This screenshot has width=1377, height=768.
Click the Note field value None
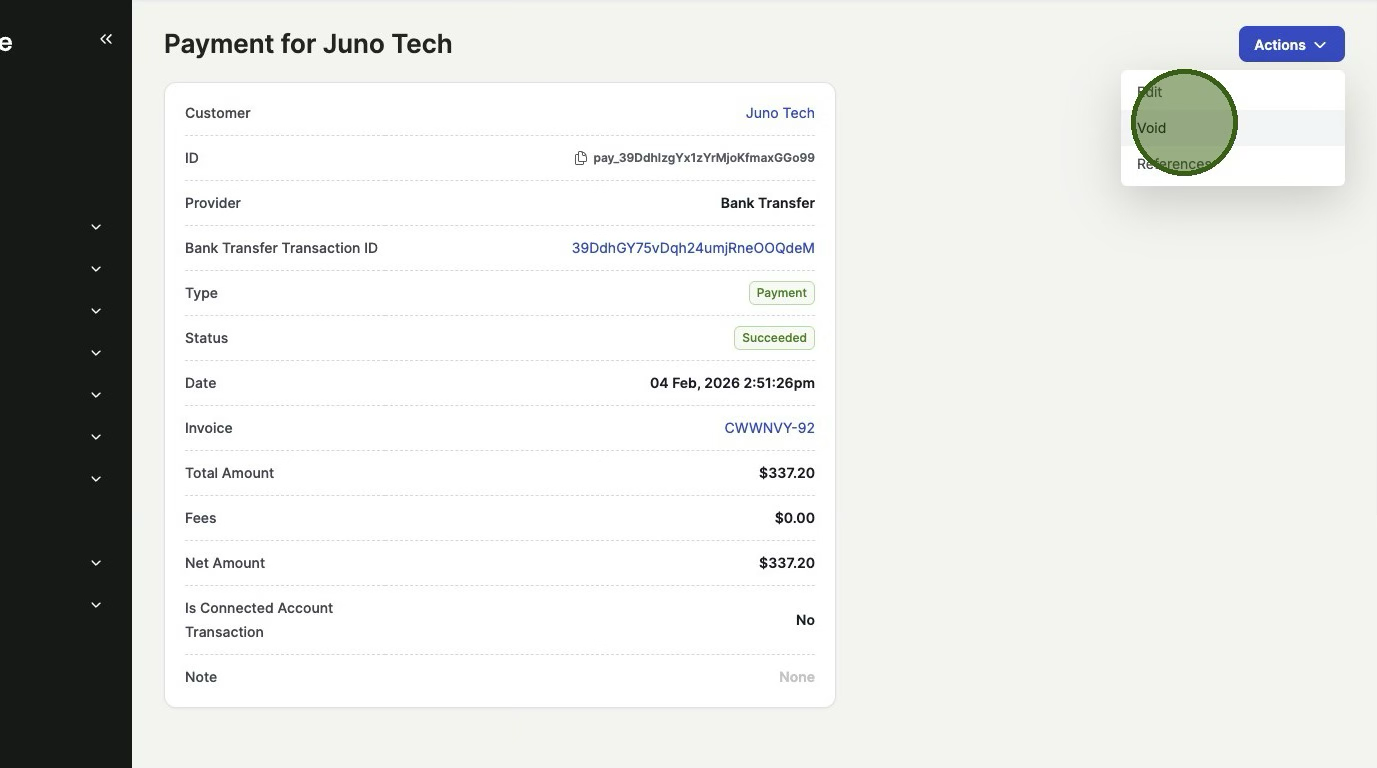click(x=796, y=677)
